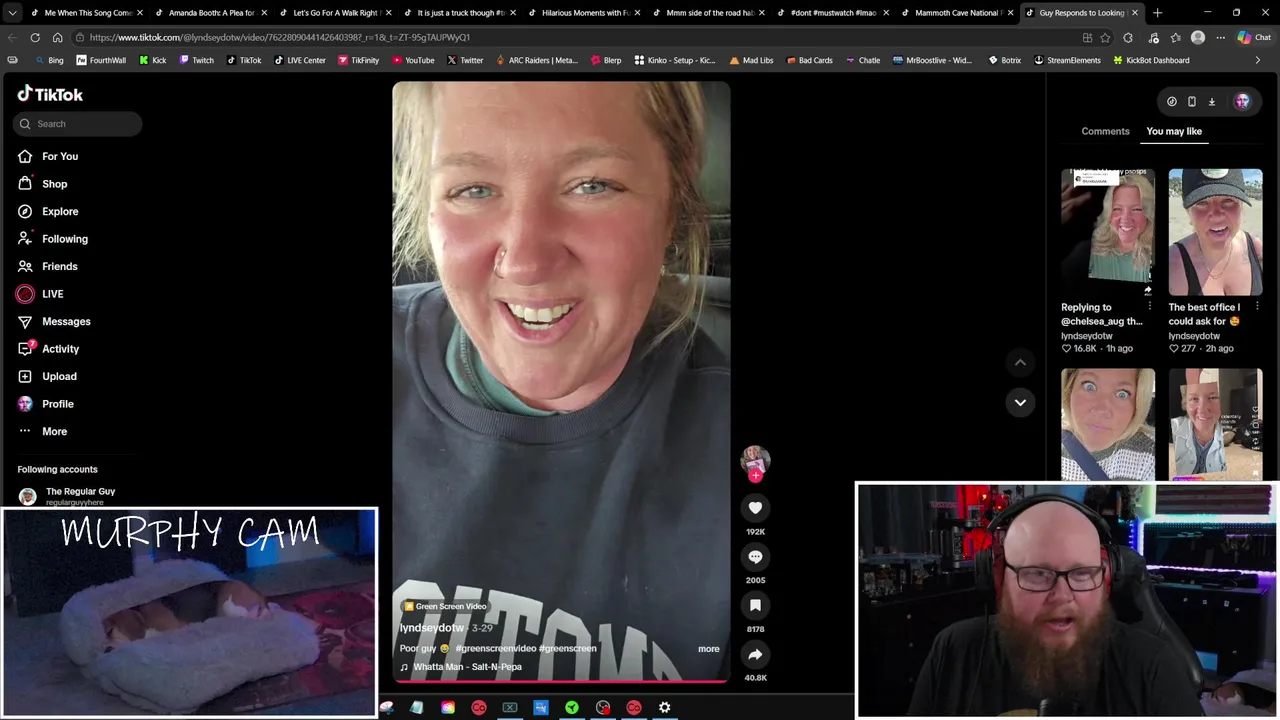
Task: Open comments via the speech bubble icon
Action: click(x=755, y=557)
